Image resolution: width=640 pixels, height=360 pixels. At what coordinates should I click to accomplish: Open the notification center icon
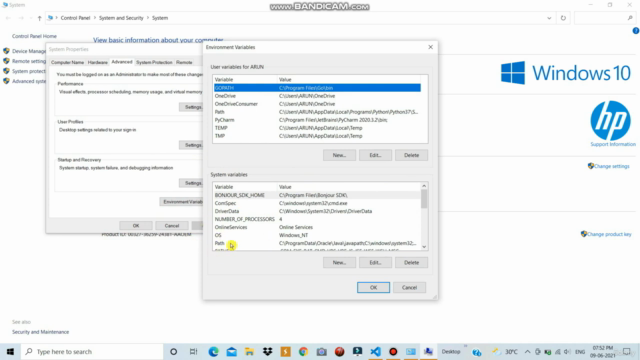tap(627, 351)
